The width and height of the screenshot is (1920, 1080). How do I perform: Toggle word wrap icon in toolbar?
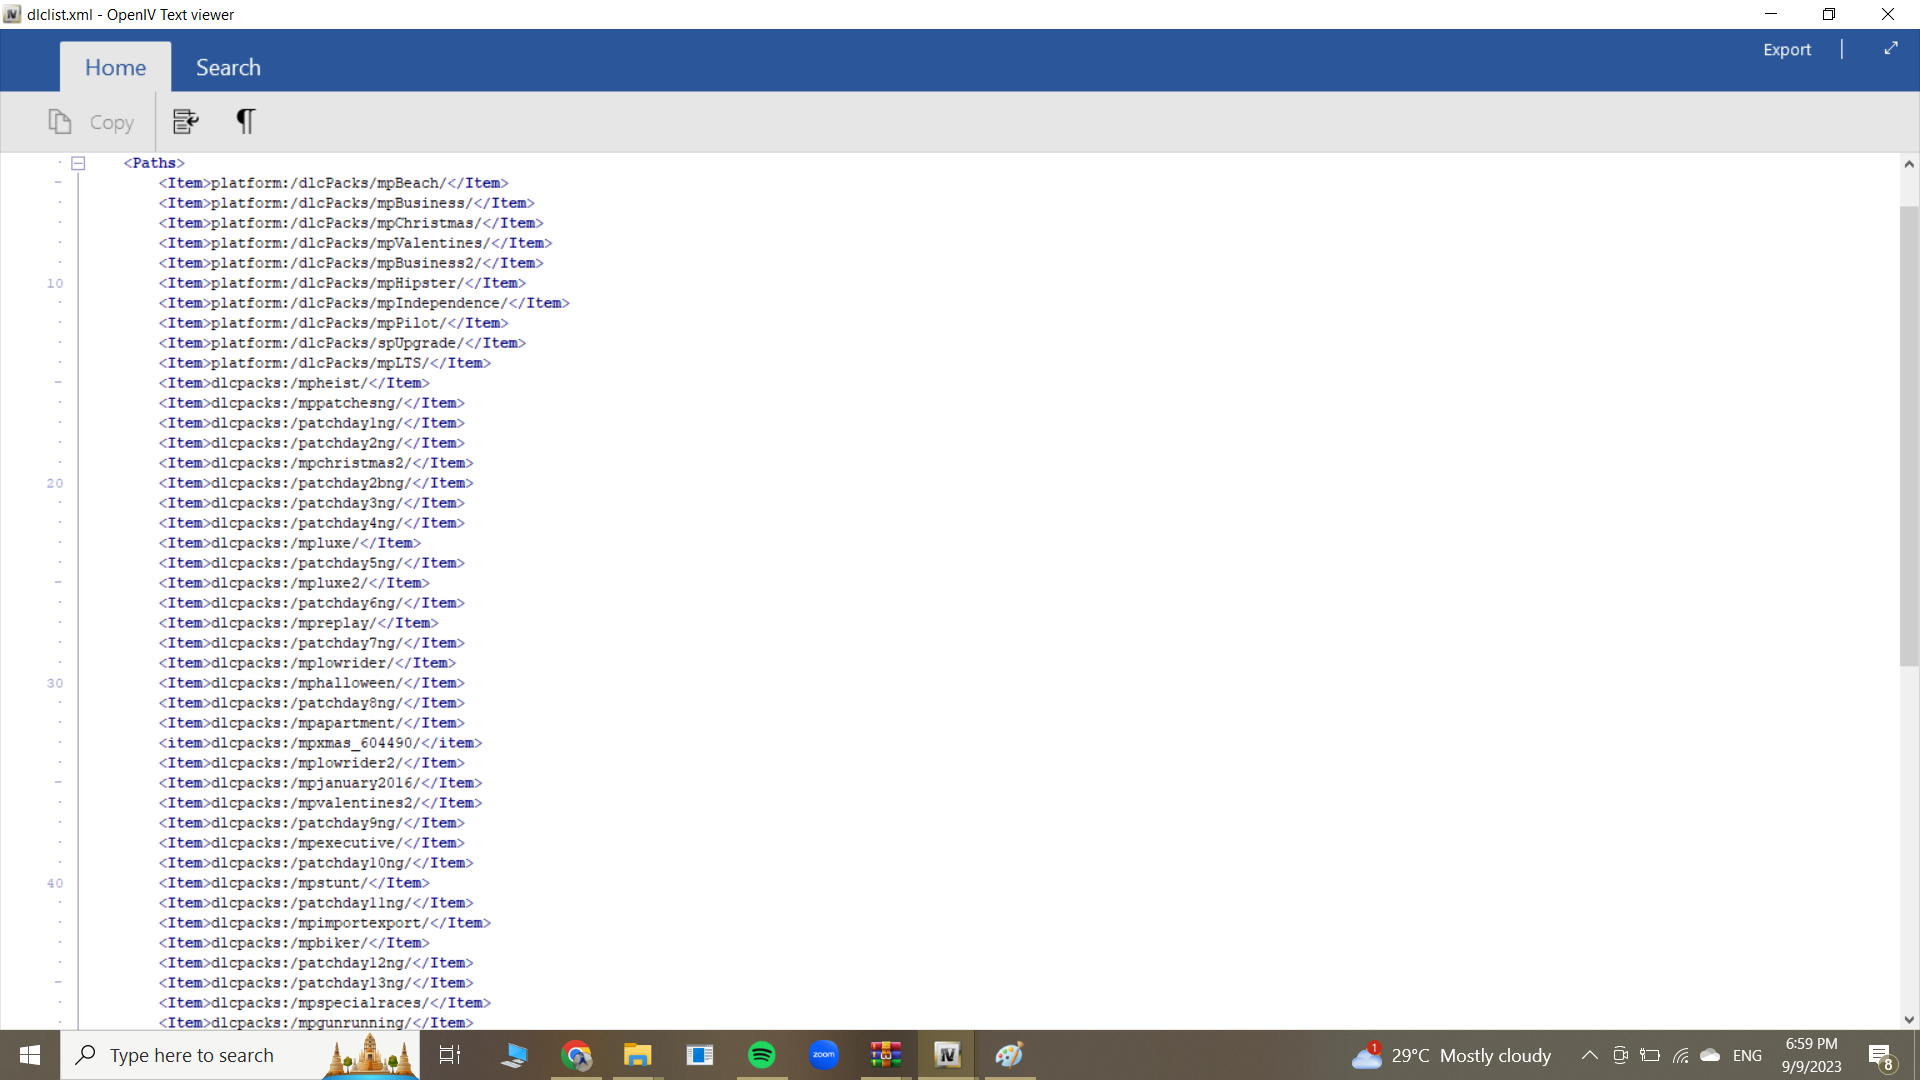186,122
